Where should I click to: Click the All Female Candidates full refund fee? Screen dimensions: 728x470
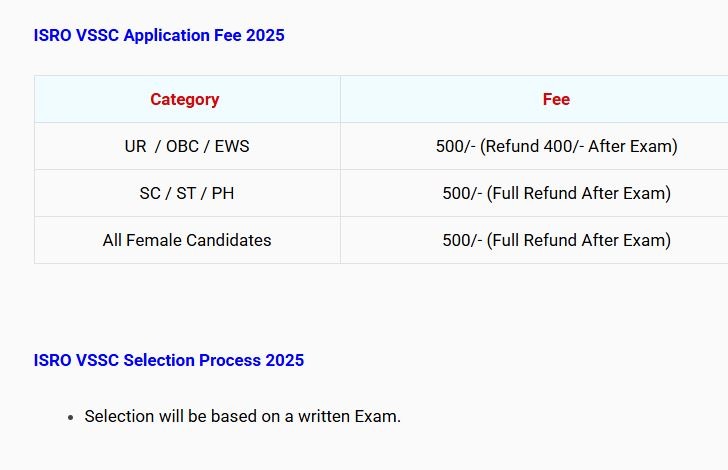click(x=534, y=240)
